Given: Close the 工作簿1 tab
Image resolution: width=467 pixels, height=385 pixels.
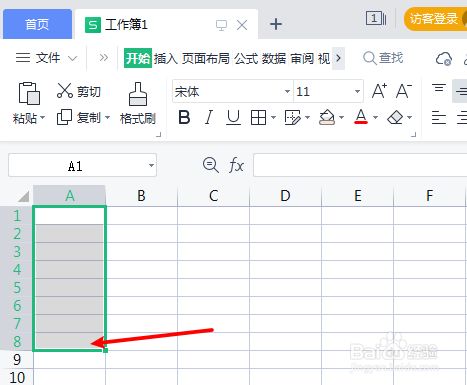Looking at the screenshot, I should [242, 25].
